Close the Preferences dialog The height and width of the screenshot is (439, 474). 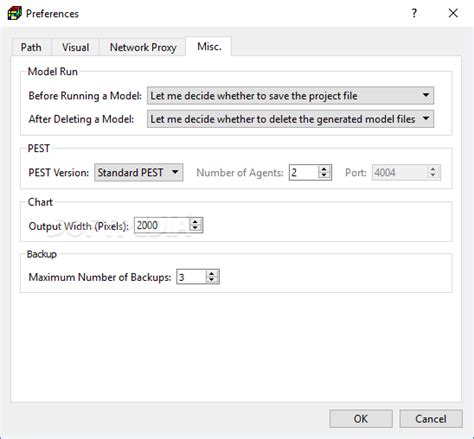click(x=453, y=13)
